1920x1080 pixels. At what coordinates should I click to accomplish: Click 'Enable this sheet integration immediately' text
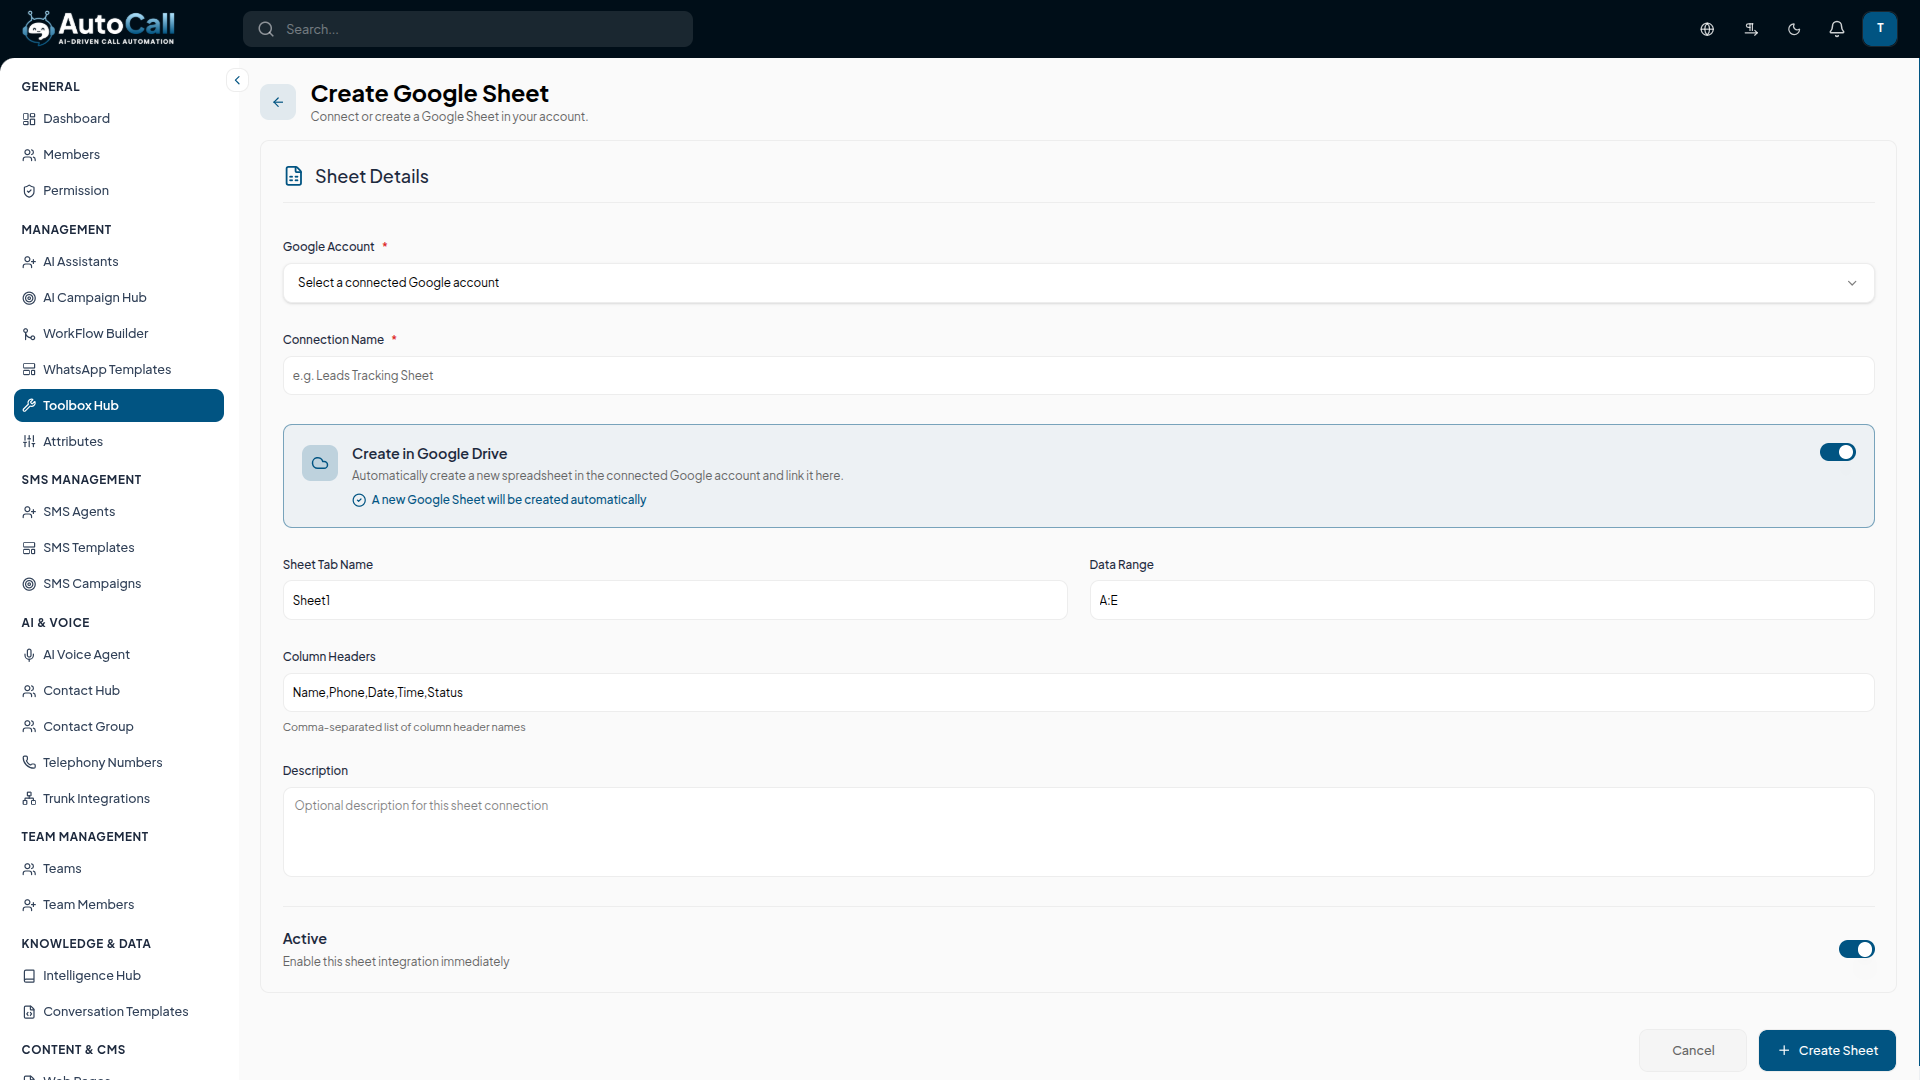point(396,962)
